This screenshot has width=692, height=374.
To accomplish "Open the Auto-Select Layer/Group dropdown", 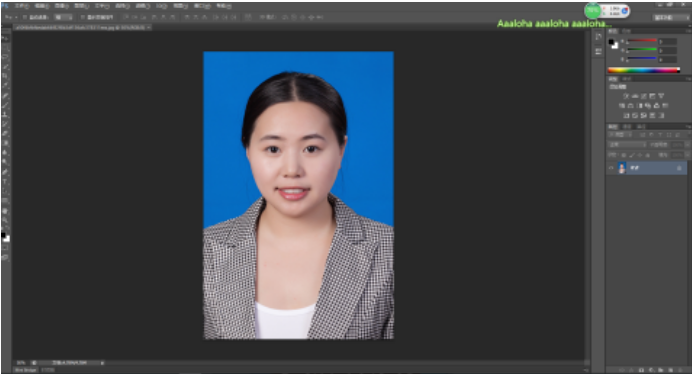I will [x=64, y=17].
